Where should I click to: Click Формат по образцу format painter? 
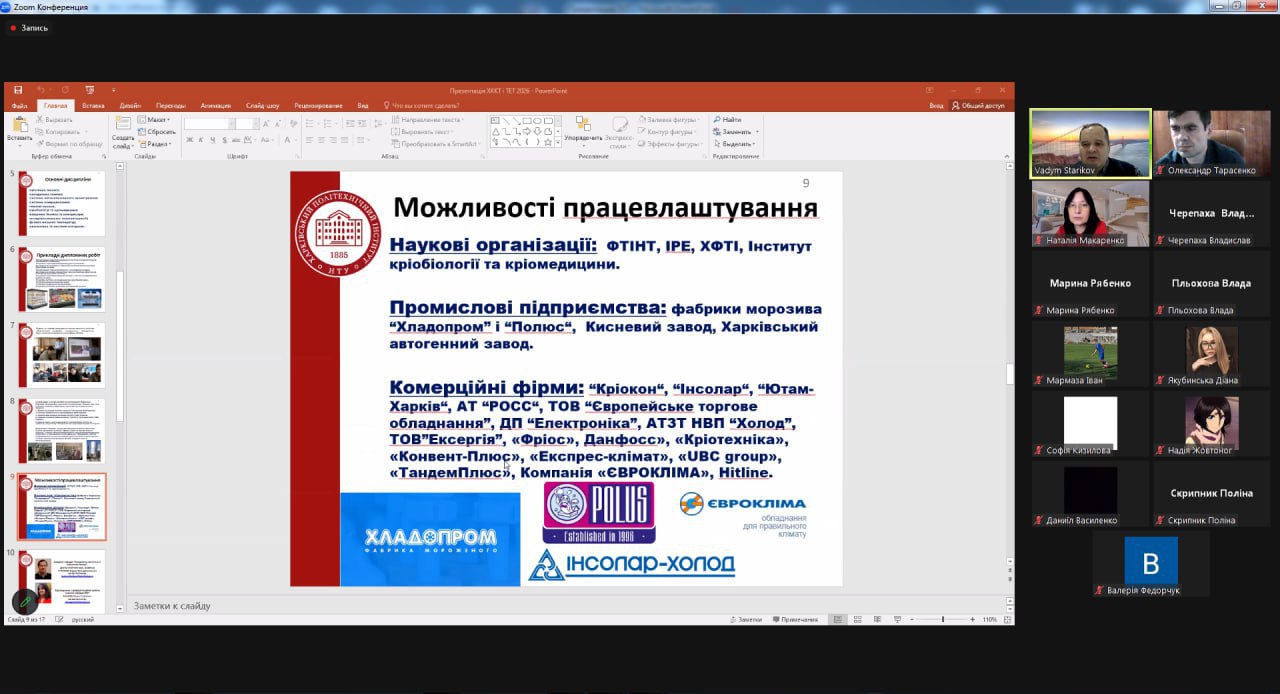tap(68, 143)
